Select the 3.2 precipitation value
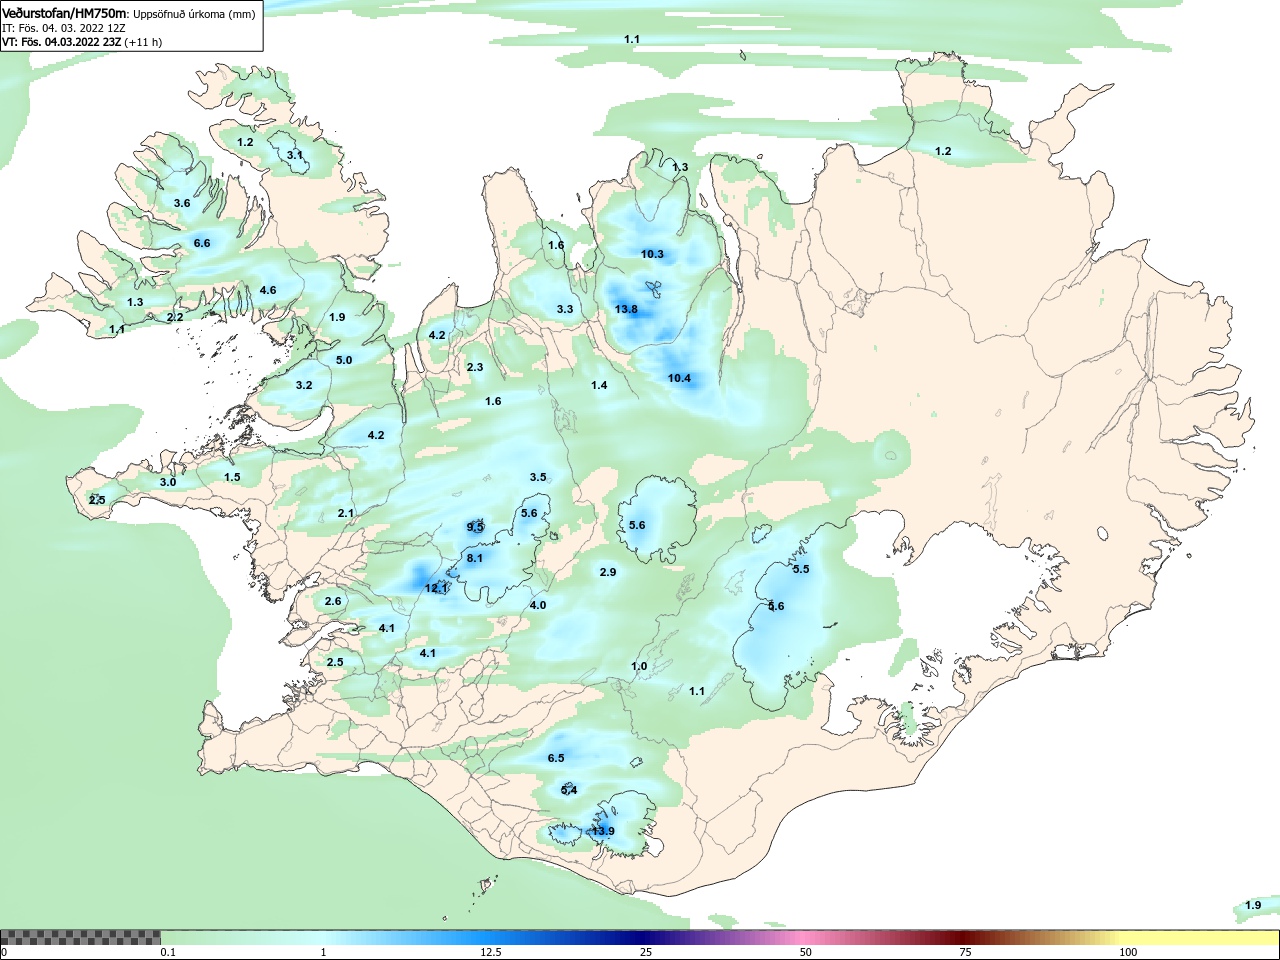 pos(304,385)
